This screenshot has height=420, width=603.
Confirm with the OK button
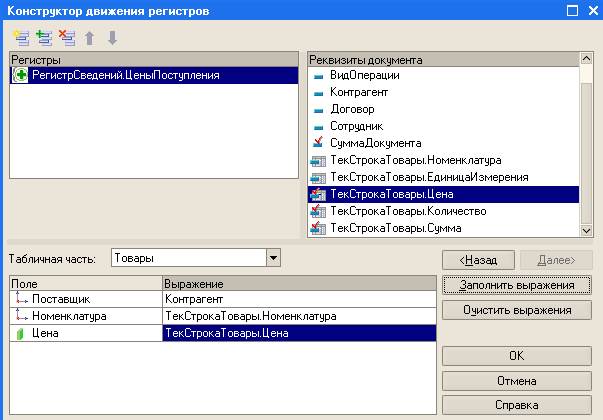point(516,355)
